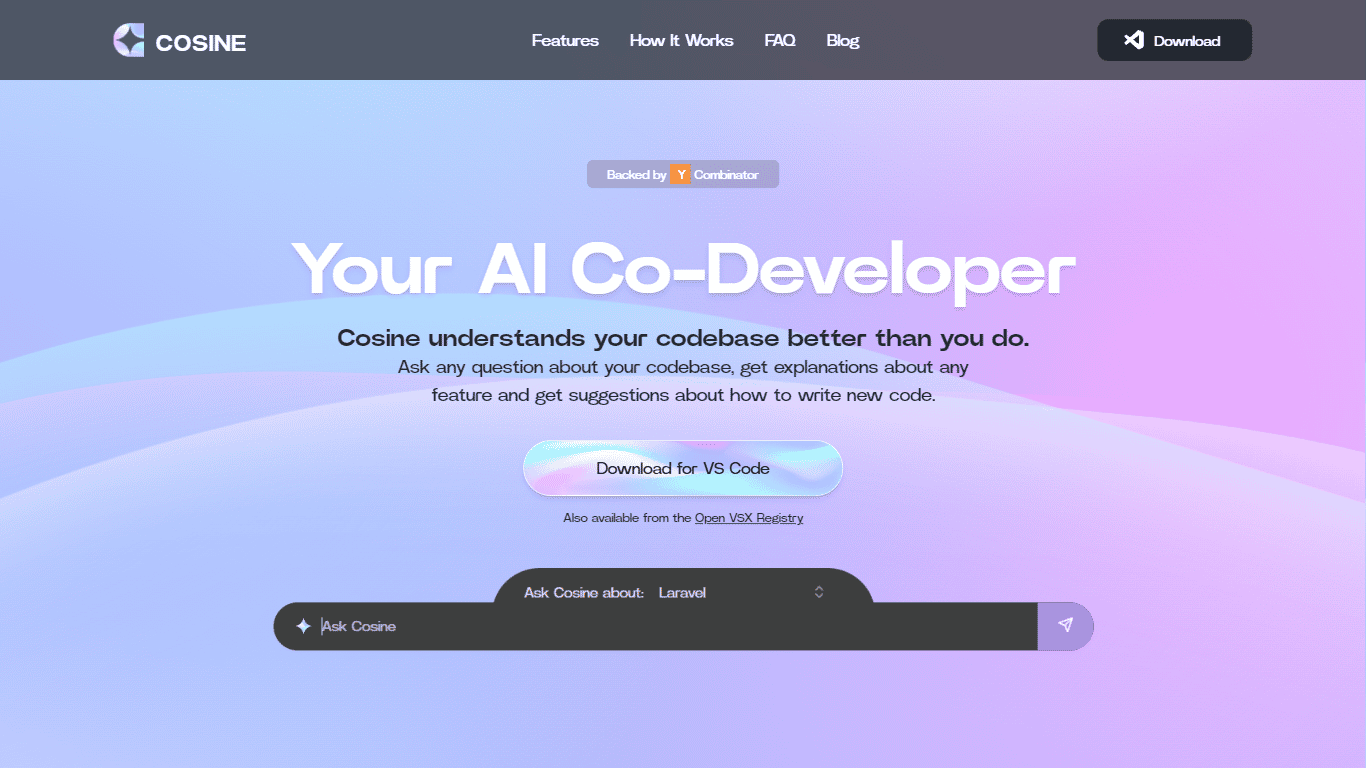Click the COSINE brand name
1366x768 pixels.
click(201, 43)
